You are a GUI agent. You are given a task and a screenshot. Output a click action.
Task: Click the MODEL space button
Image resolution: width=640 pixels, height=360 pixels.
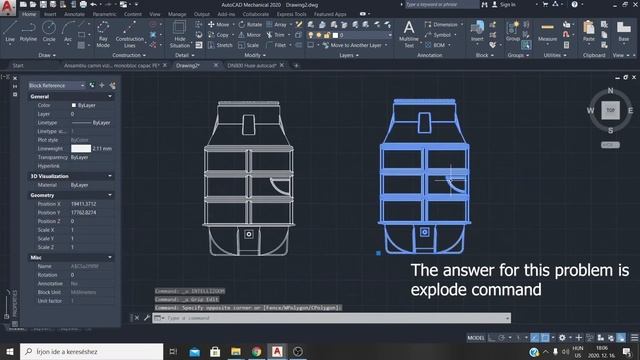(x=476, y=338)
